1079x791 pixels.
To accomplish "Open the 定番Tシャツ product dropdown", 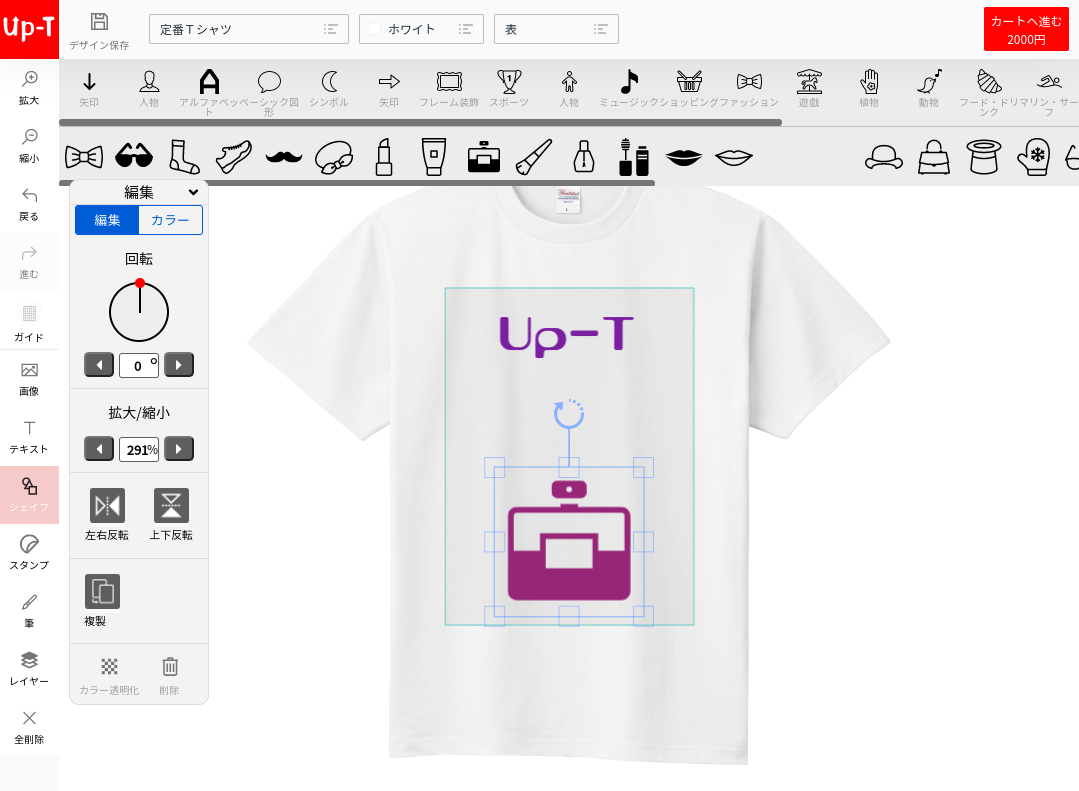I will [248, 29].
